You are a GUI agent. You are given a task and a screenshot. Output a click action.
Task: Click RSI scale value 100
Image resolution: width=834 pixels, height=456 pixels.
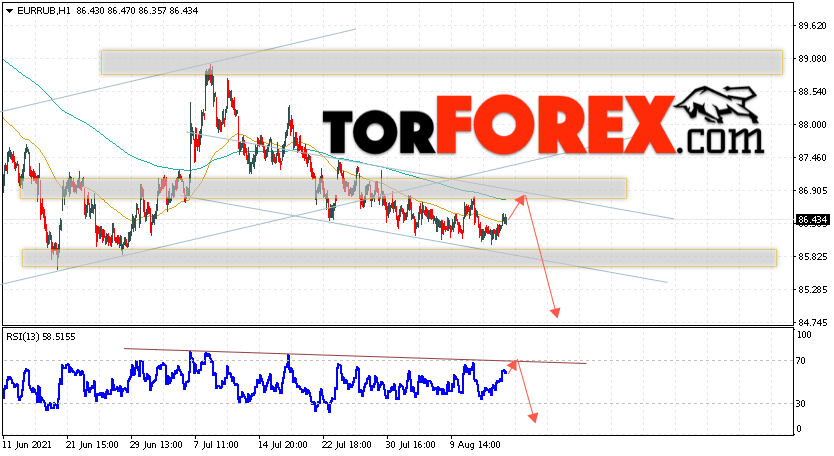click(804, 335)
